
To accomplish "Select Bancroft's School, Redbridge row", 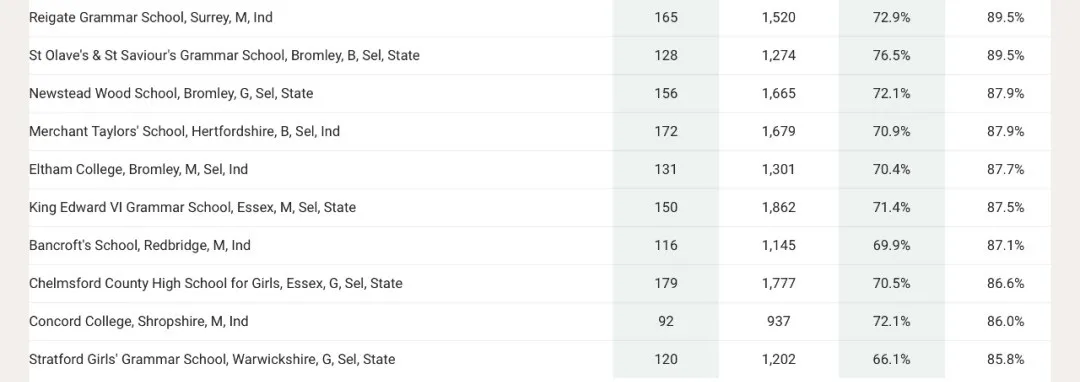I will coord(540,245).
